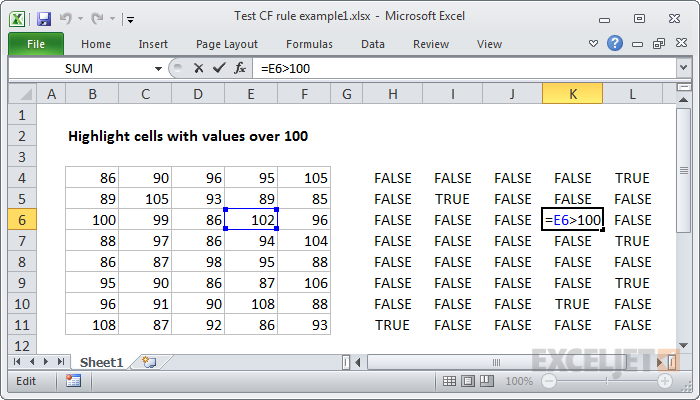The width and height of the screenshot is (700, 400).
Task: Select the Sheet1 tab
Action: [x=101, y=362]
